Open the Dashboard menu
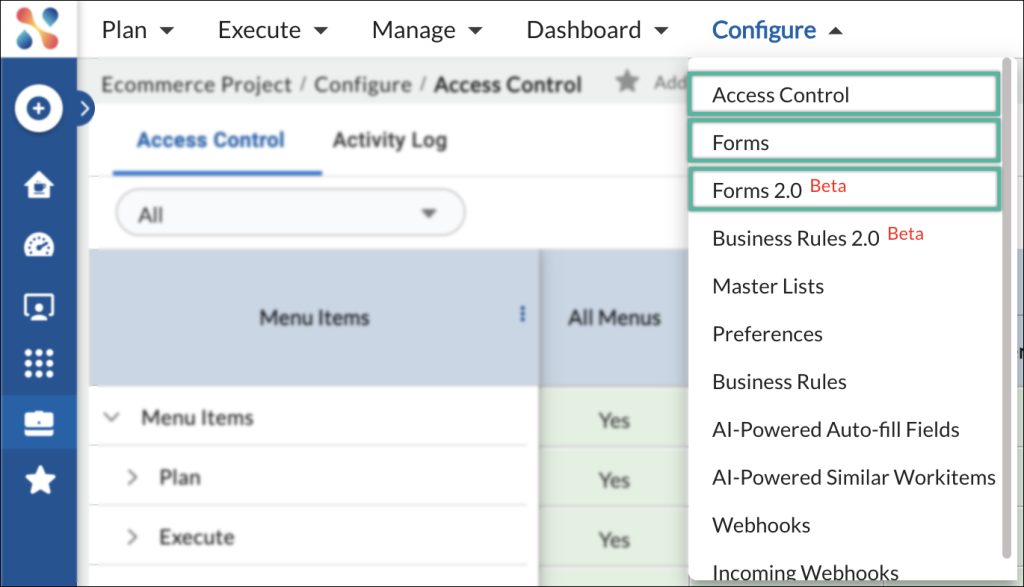Screen dimensions: 1024x587 tap(597, 30)
